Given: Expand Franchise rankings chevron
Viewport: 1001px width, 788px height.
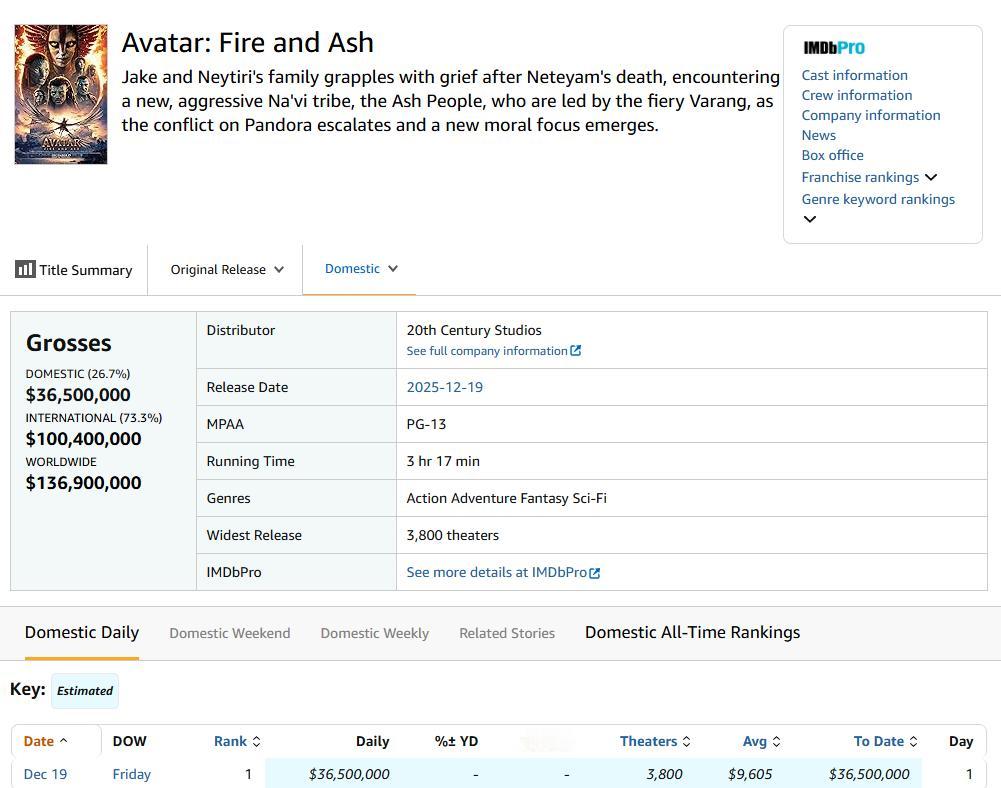Looking at the screenshot, I should click(x=931, y=177).
